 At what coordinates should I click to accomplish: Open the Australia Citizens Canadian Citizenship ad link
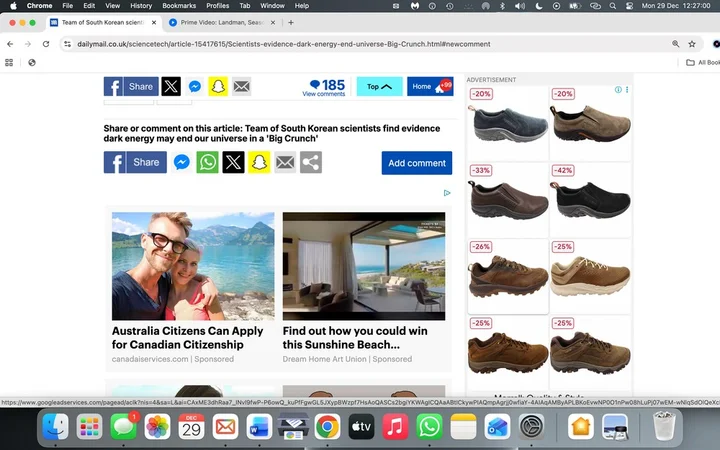tap(188, 337)
